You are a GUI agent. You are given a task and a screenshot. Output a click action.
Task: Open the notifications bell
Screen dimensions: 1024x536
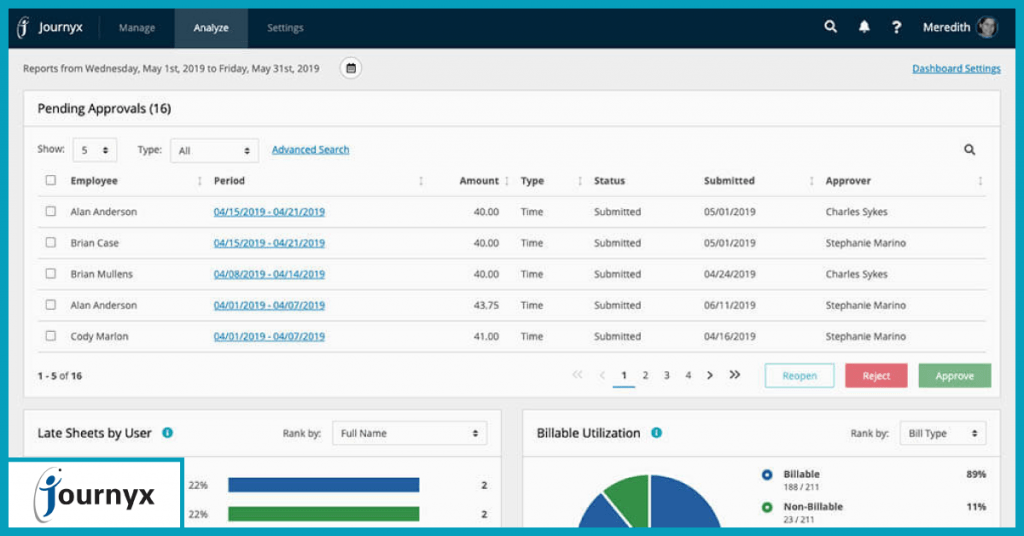(x=864, y=27)
